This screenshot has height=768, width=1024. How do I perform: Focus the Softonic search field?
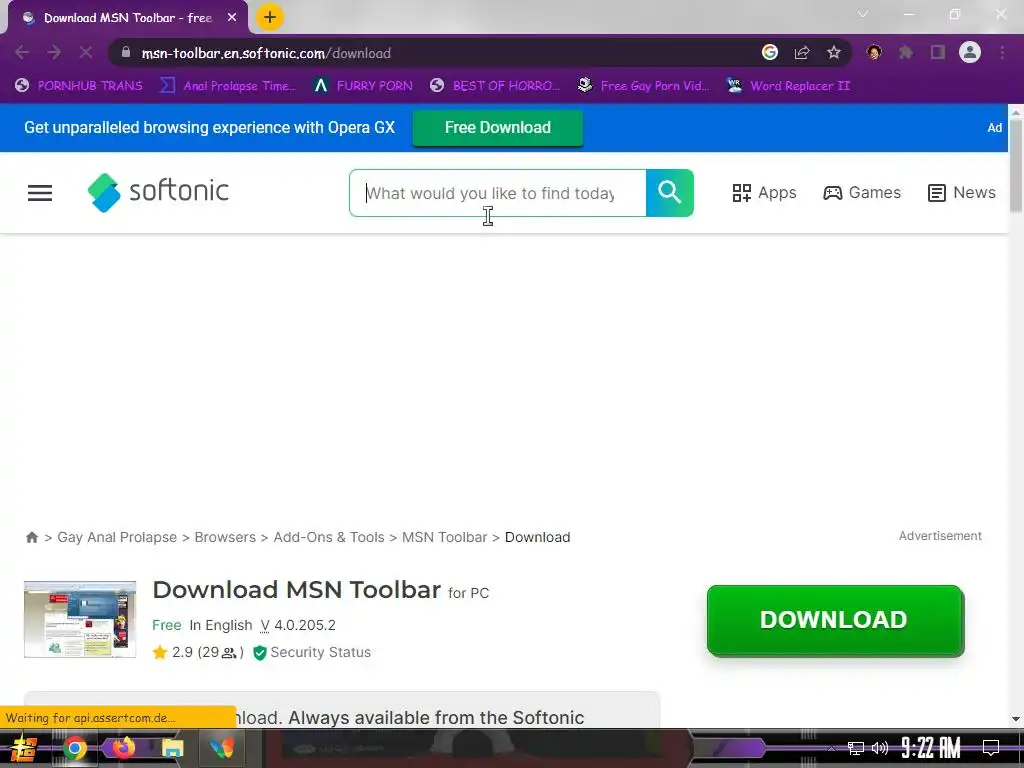point(498,193)
